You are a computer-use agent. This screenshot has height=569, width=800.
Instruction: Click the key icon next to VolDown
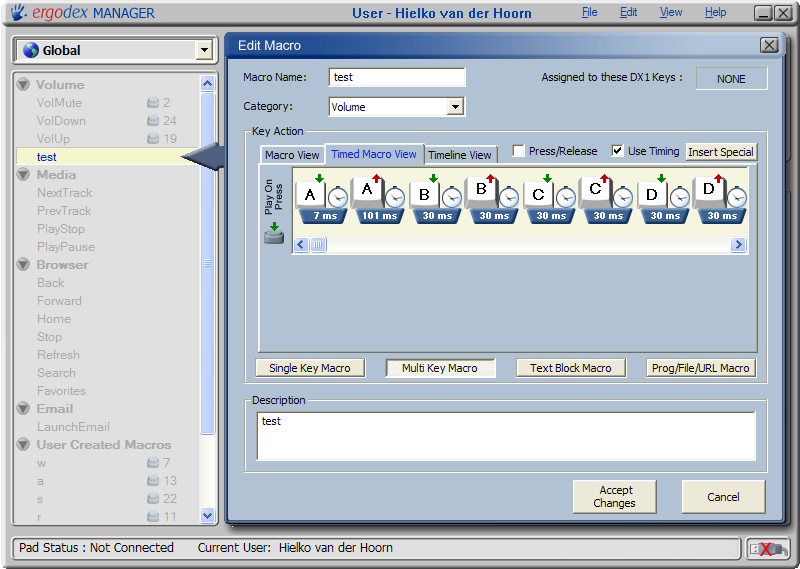pos(153,121)
